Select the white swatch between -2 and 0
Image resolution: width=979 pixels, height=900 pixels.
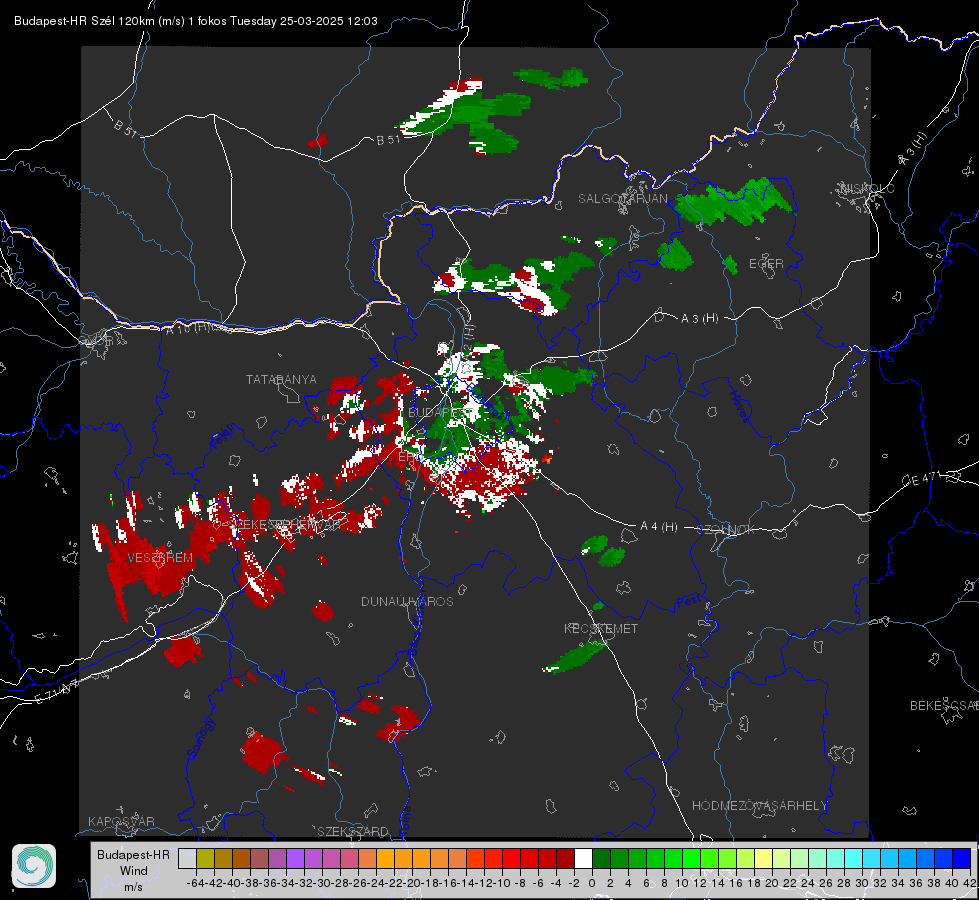coord(583,858)
